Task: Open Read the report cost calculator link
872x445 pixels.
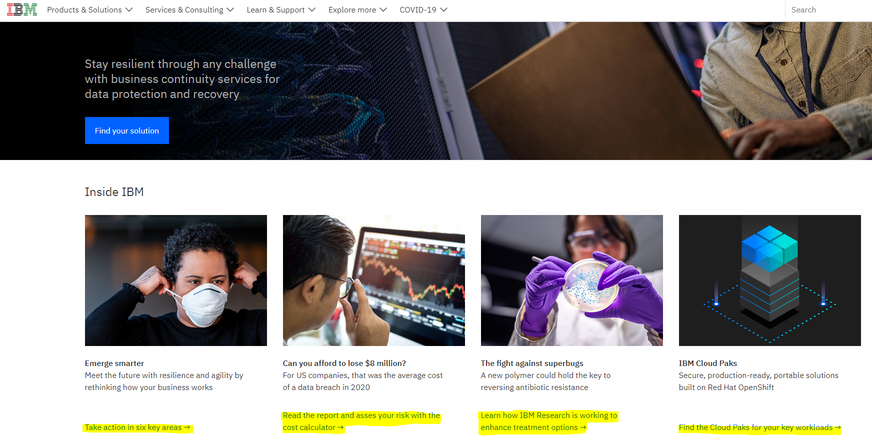Action: 361,421
